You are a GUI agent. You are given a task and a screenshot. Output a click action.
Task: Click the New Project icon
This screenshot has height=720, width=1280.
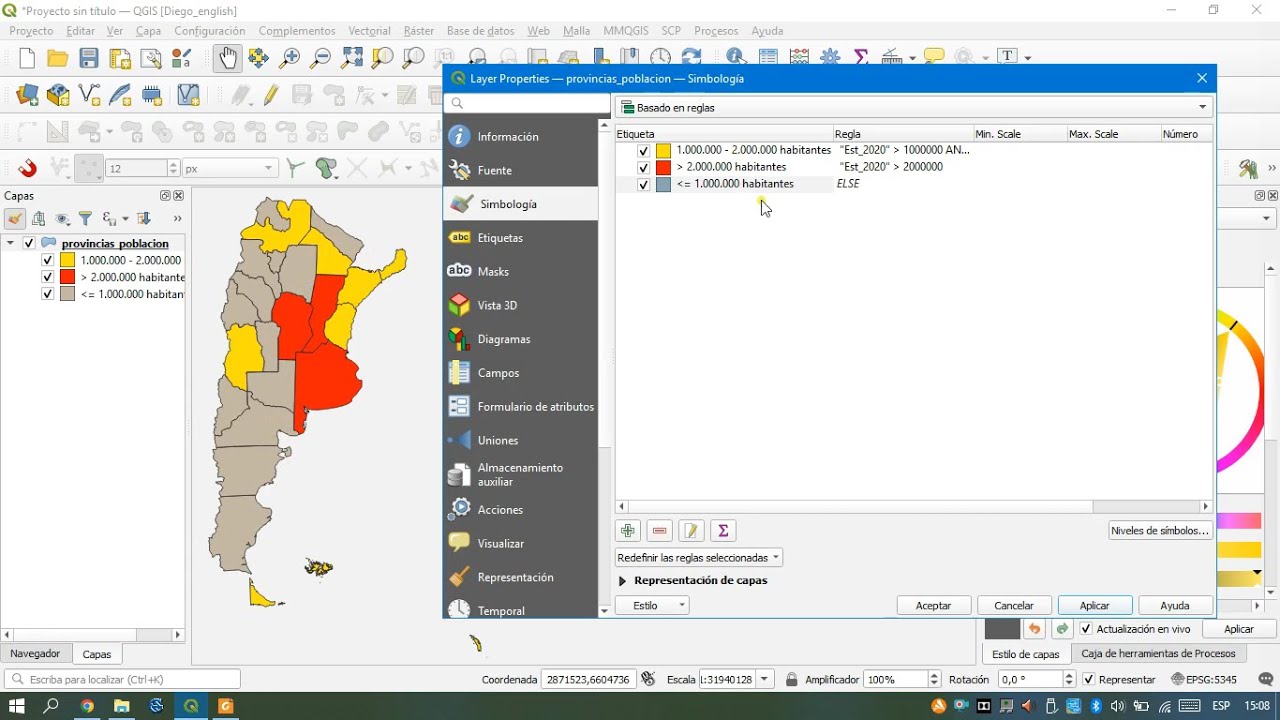tap(27, 59)
